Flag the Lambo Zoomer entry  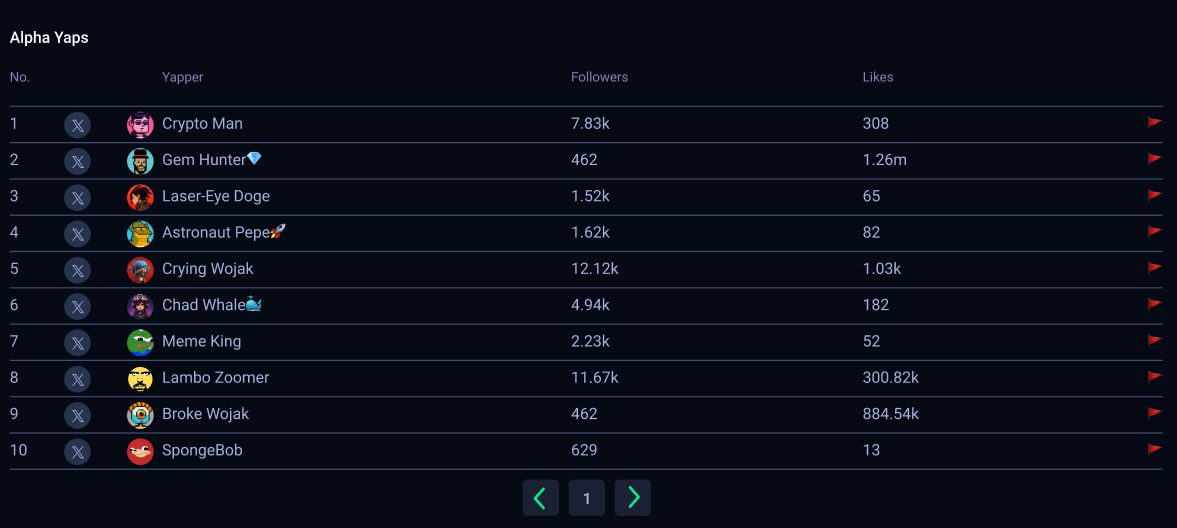click(1154, 376)
